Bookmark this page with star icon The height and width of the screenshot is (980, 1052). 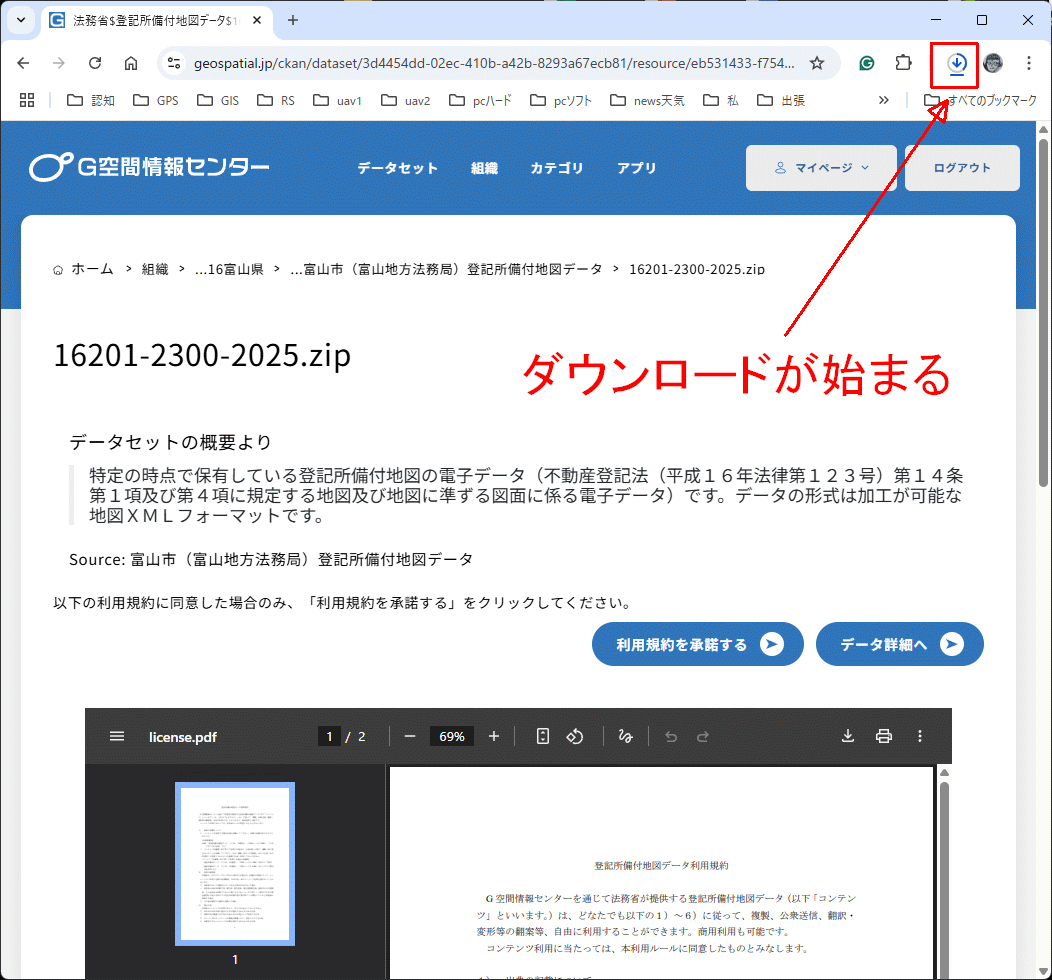(x=817, y=63)
